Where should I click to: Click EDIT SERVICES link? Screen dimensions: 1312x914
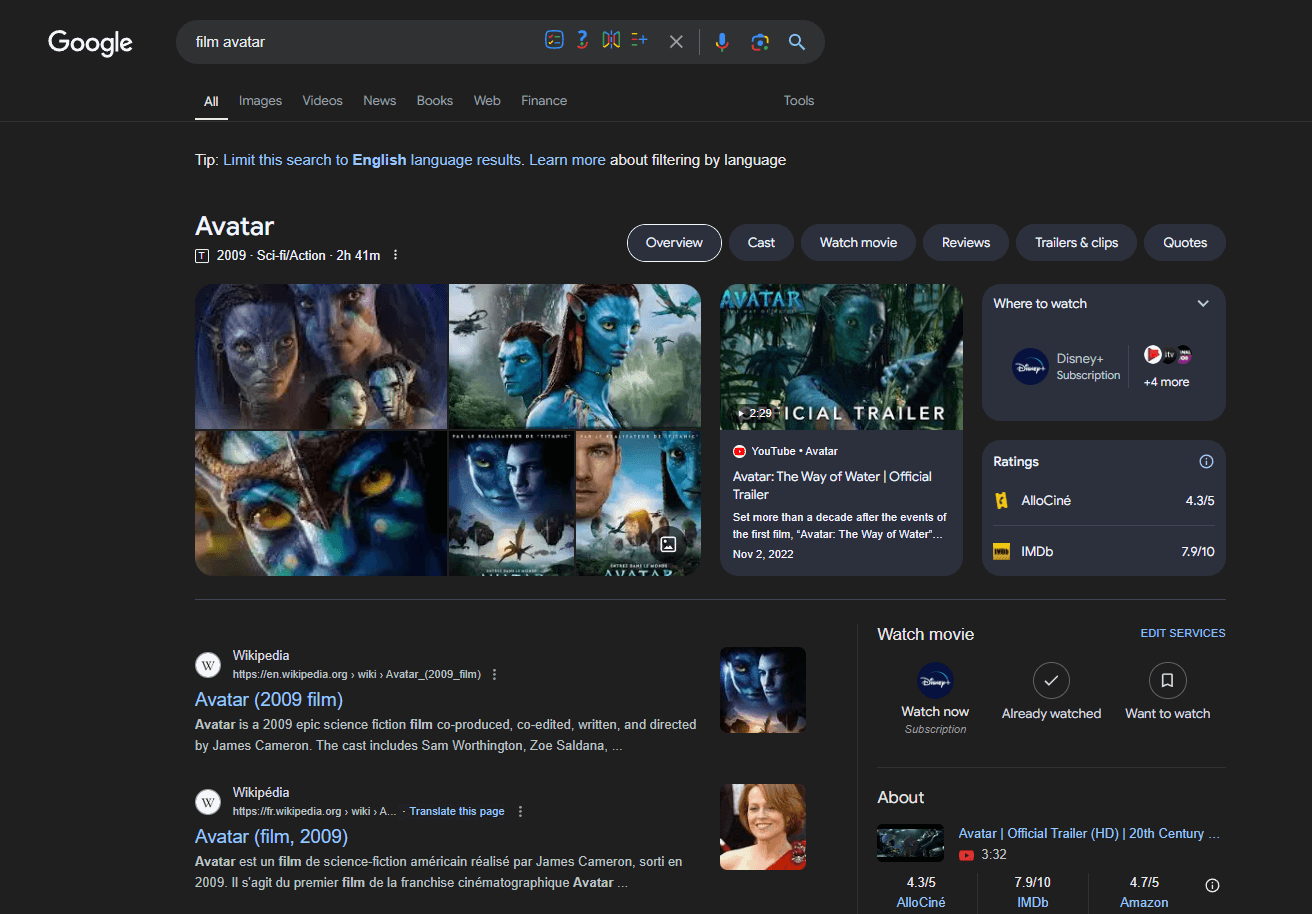pyautogui.click(x=1183, y=633)
